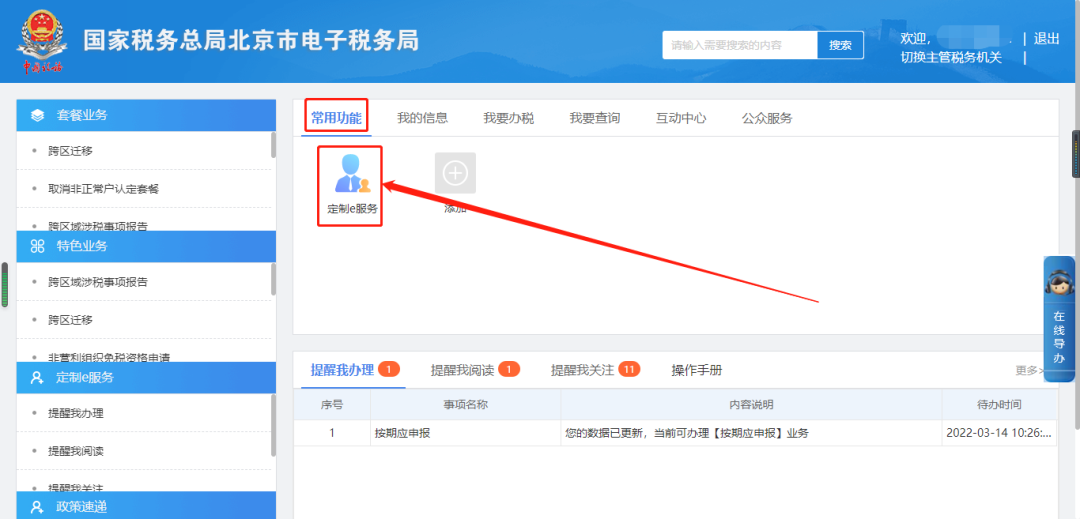The width and height of the screenshot is (1080, 519).
Task: Click the search input field
Action: (740, 45)
